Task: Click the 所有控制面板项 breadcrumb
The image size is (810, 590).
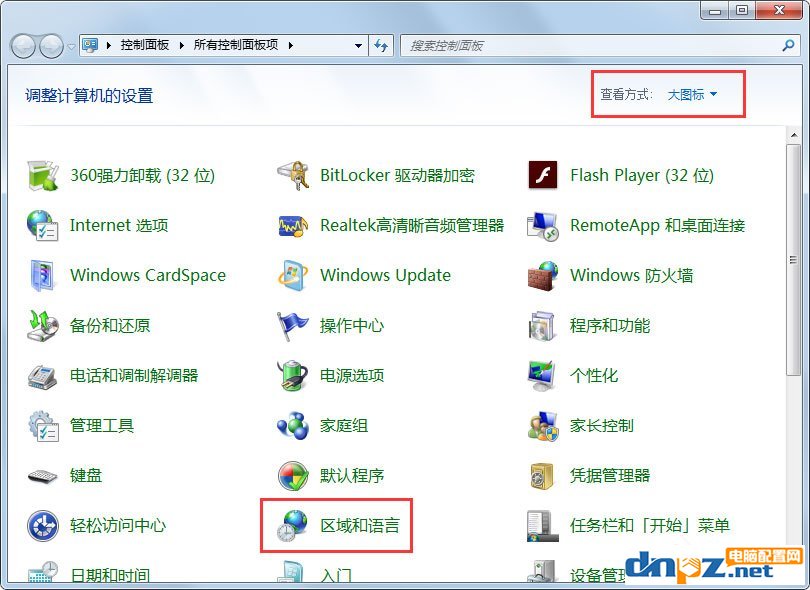Action: pyautogui.click(x=236, y=45)
